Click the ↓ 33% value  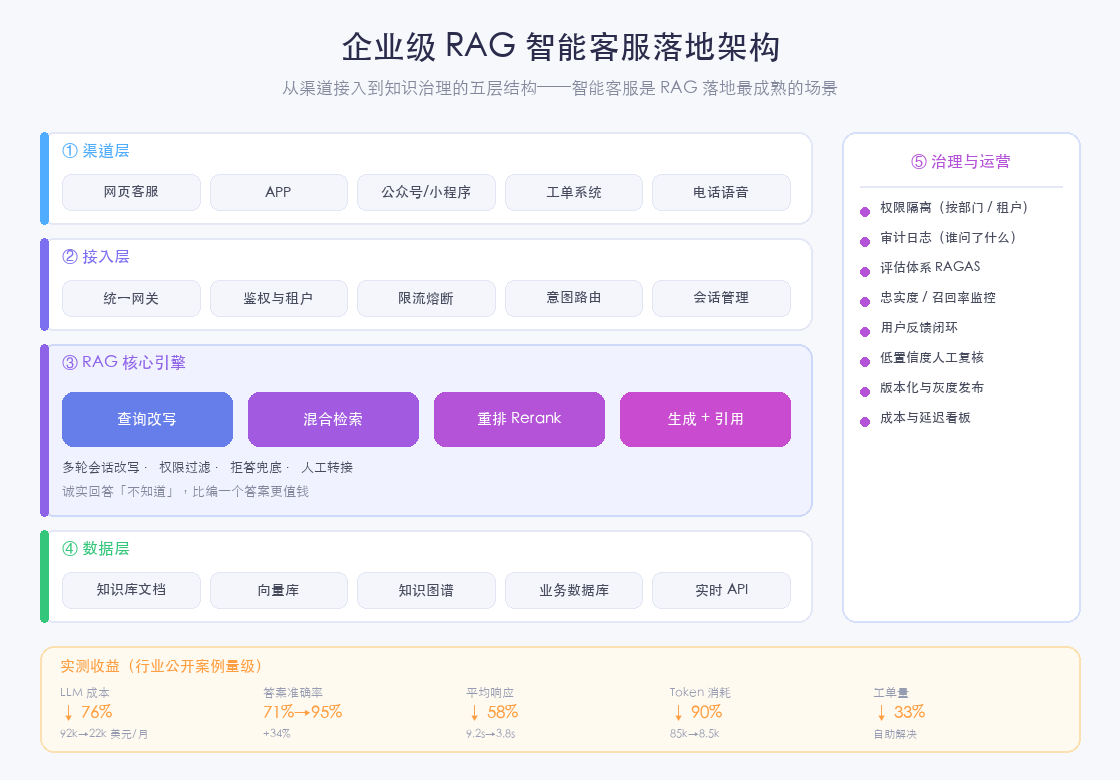click(x=900, y=712)
